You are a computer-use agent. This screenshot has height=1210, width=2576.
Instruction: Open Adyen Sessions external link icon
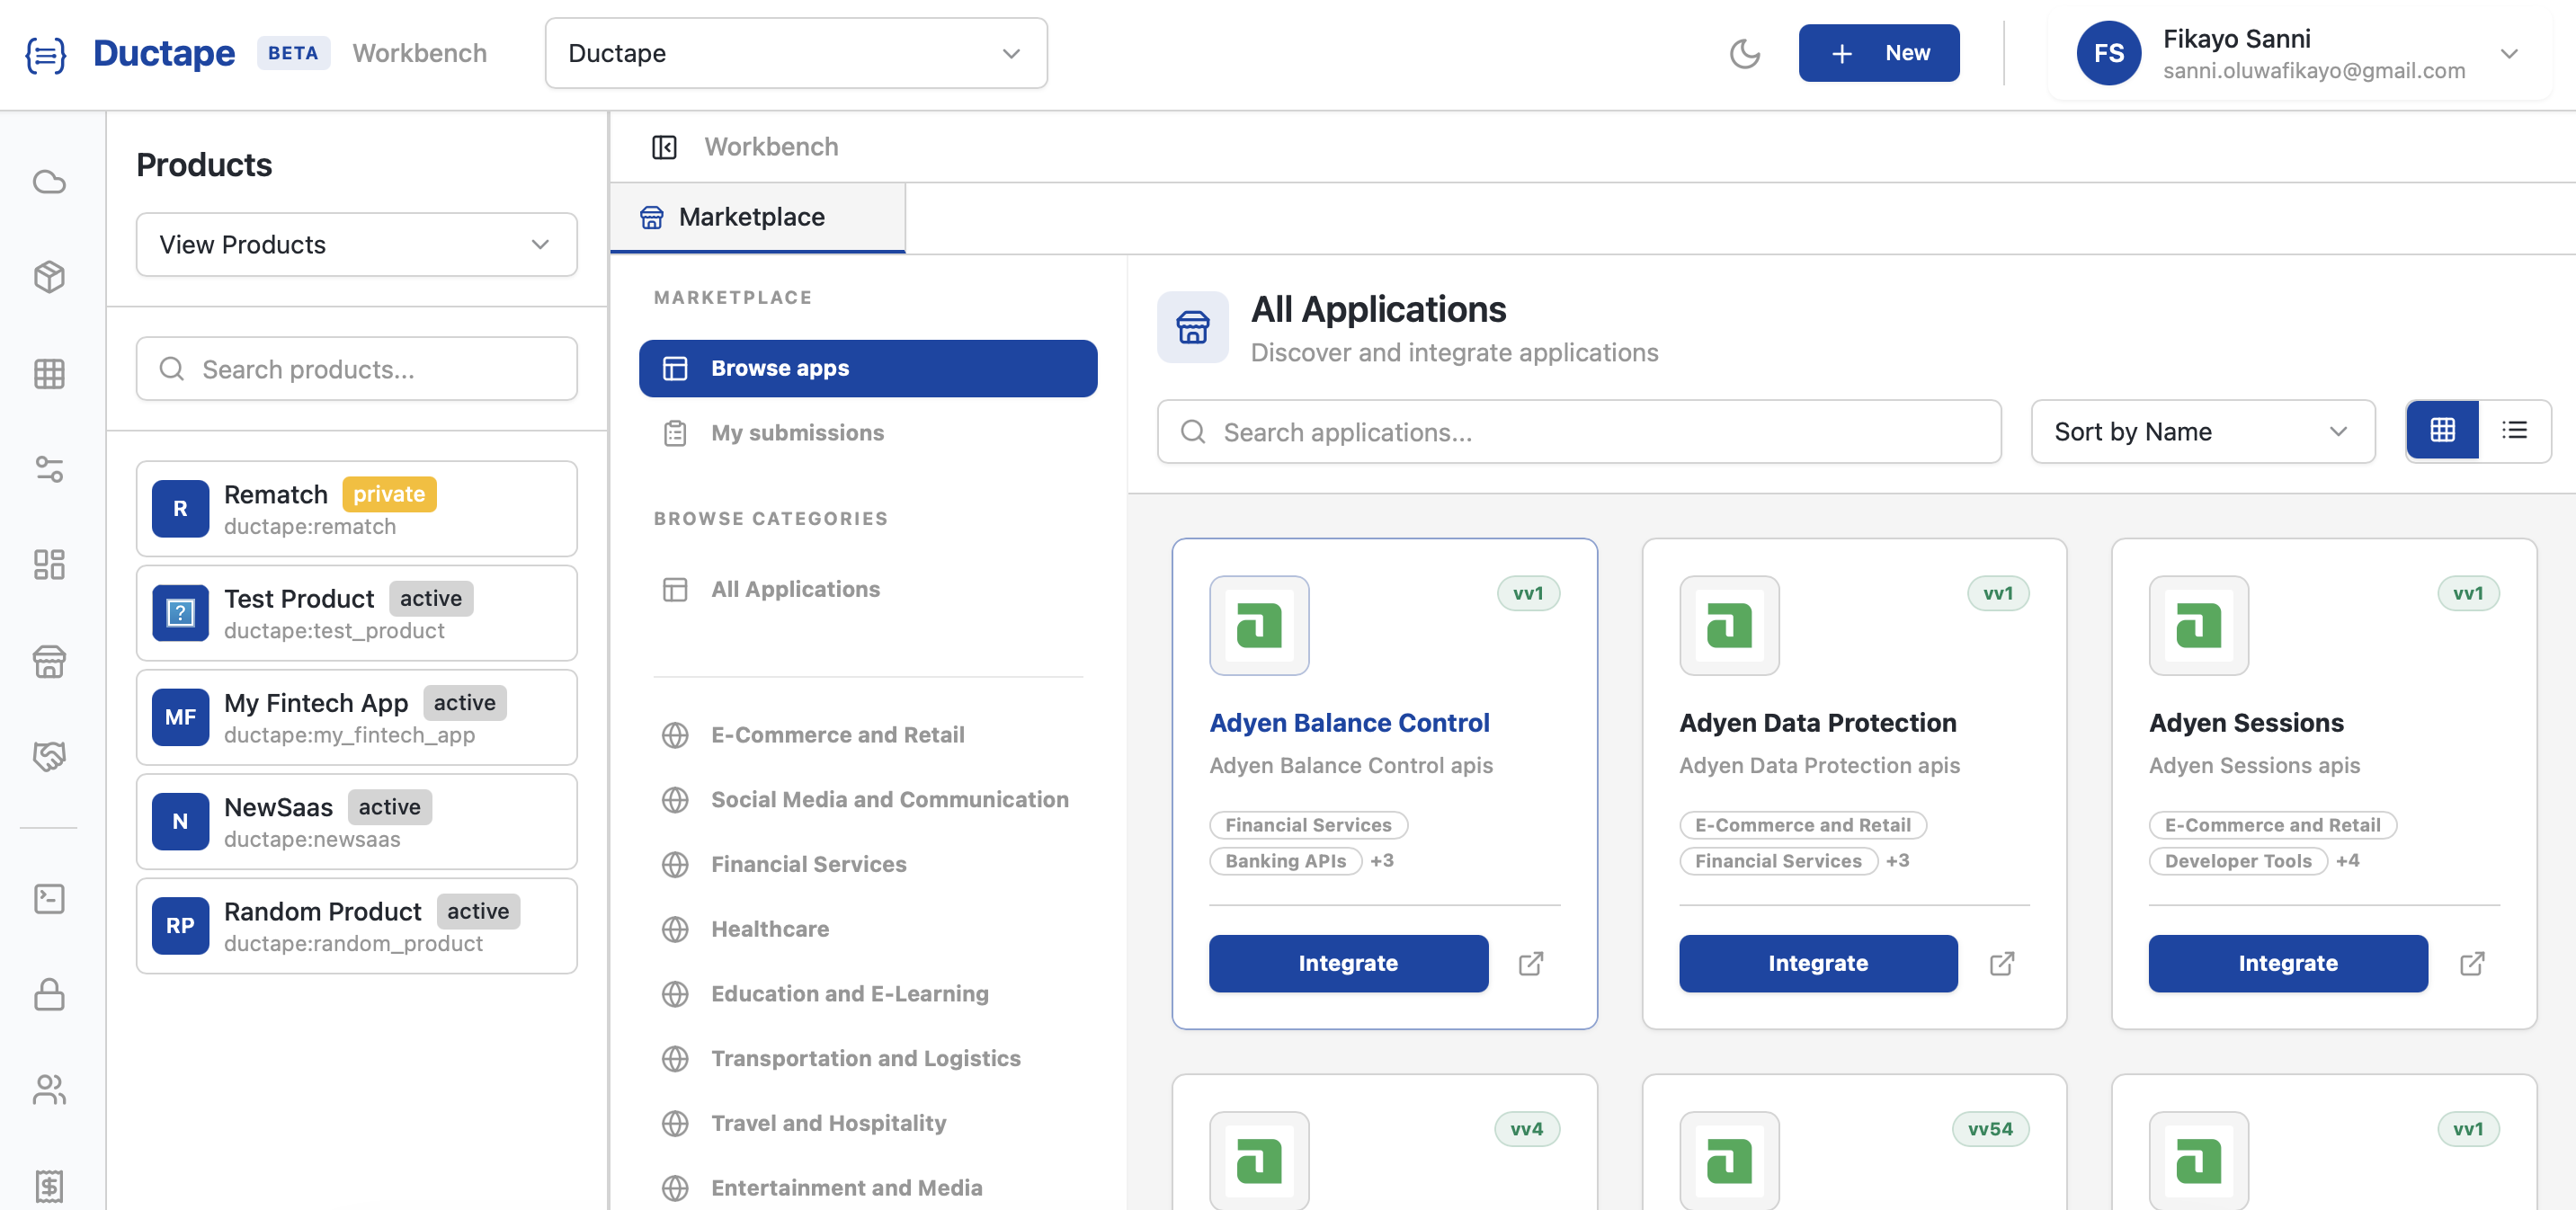[2471, 963]
